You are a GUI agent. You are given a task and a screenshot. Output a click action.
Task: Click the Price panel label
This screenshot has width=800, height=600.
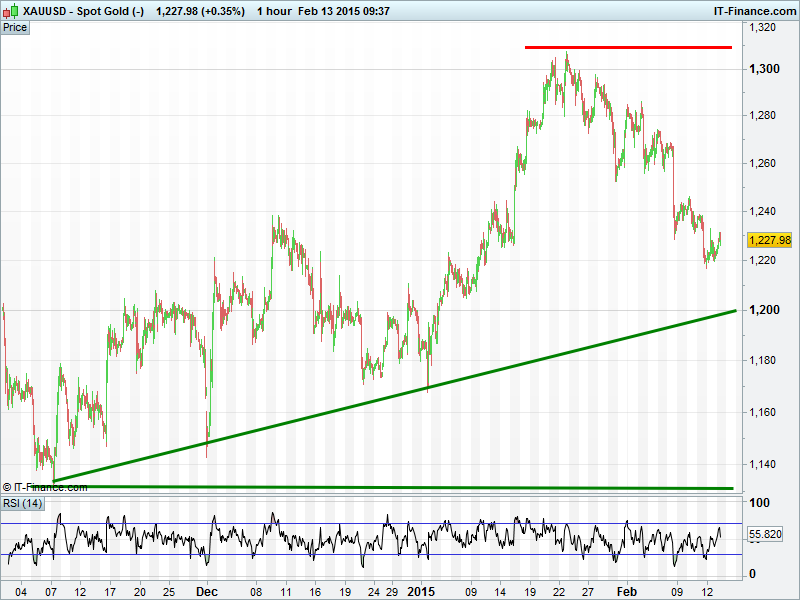pos(16,27)
